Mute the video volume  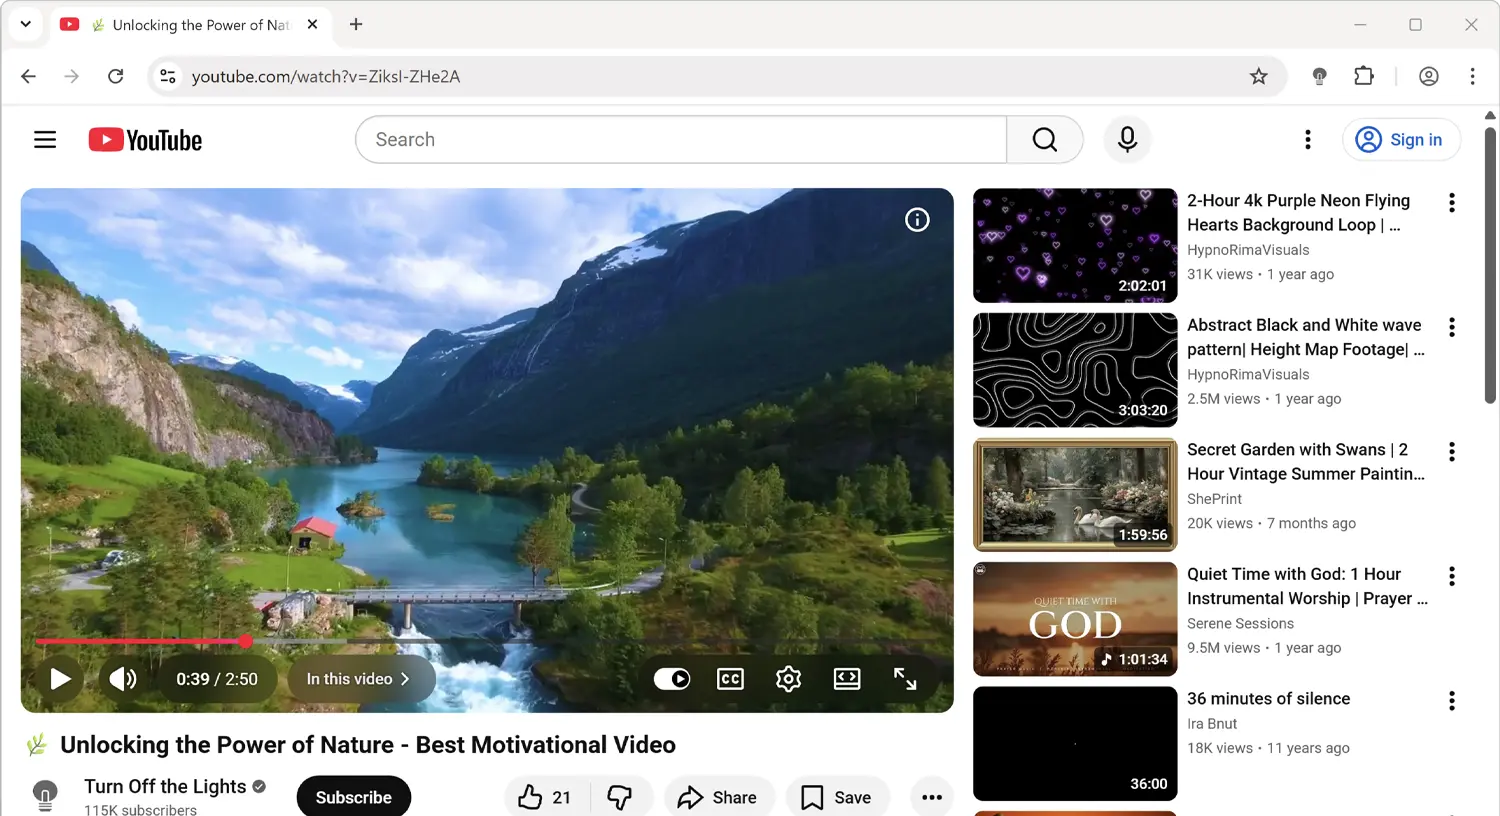pyautogui.click(x=123, y=678)
